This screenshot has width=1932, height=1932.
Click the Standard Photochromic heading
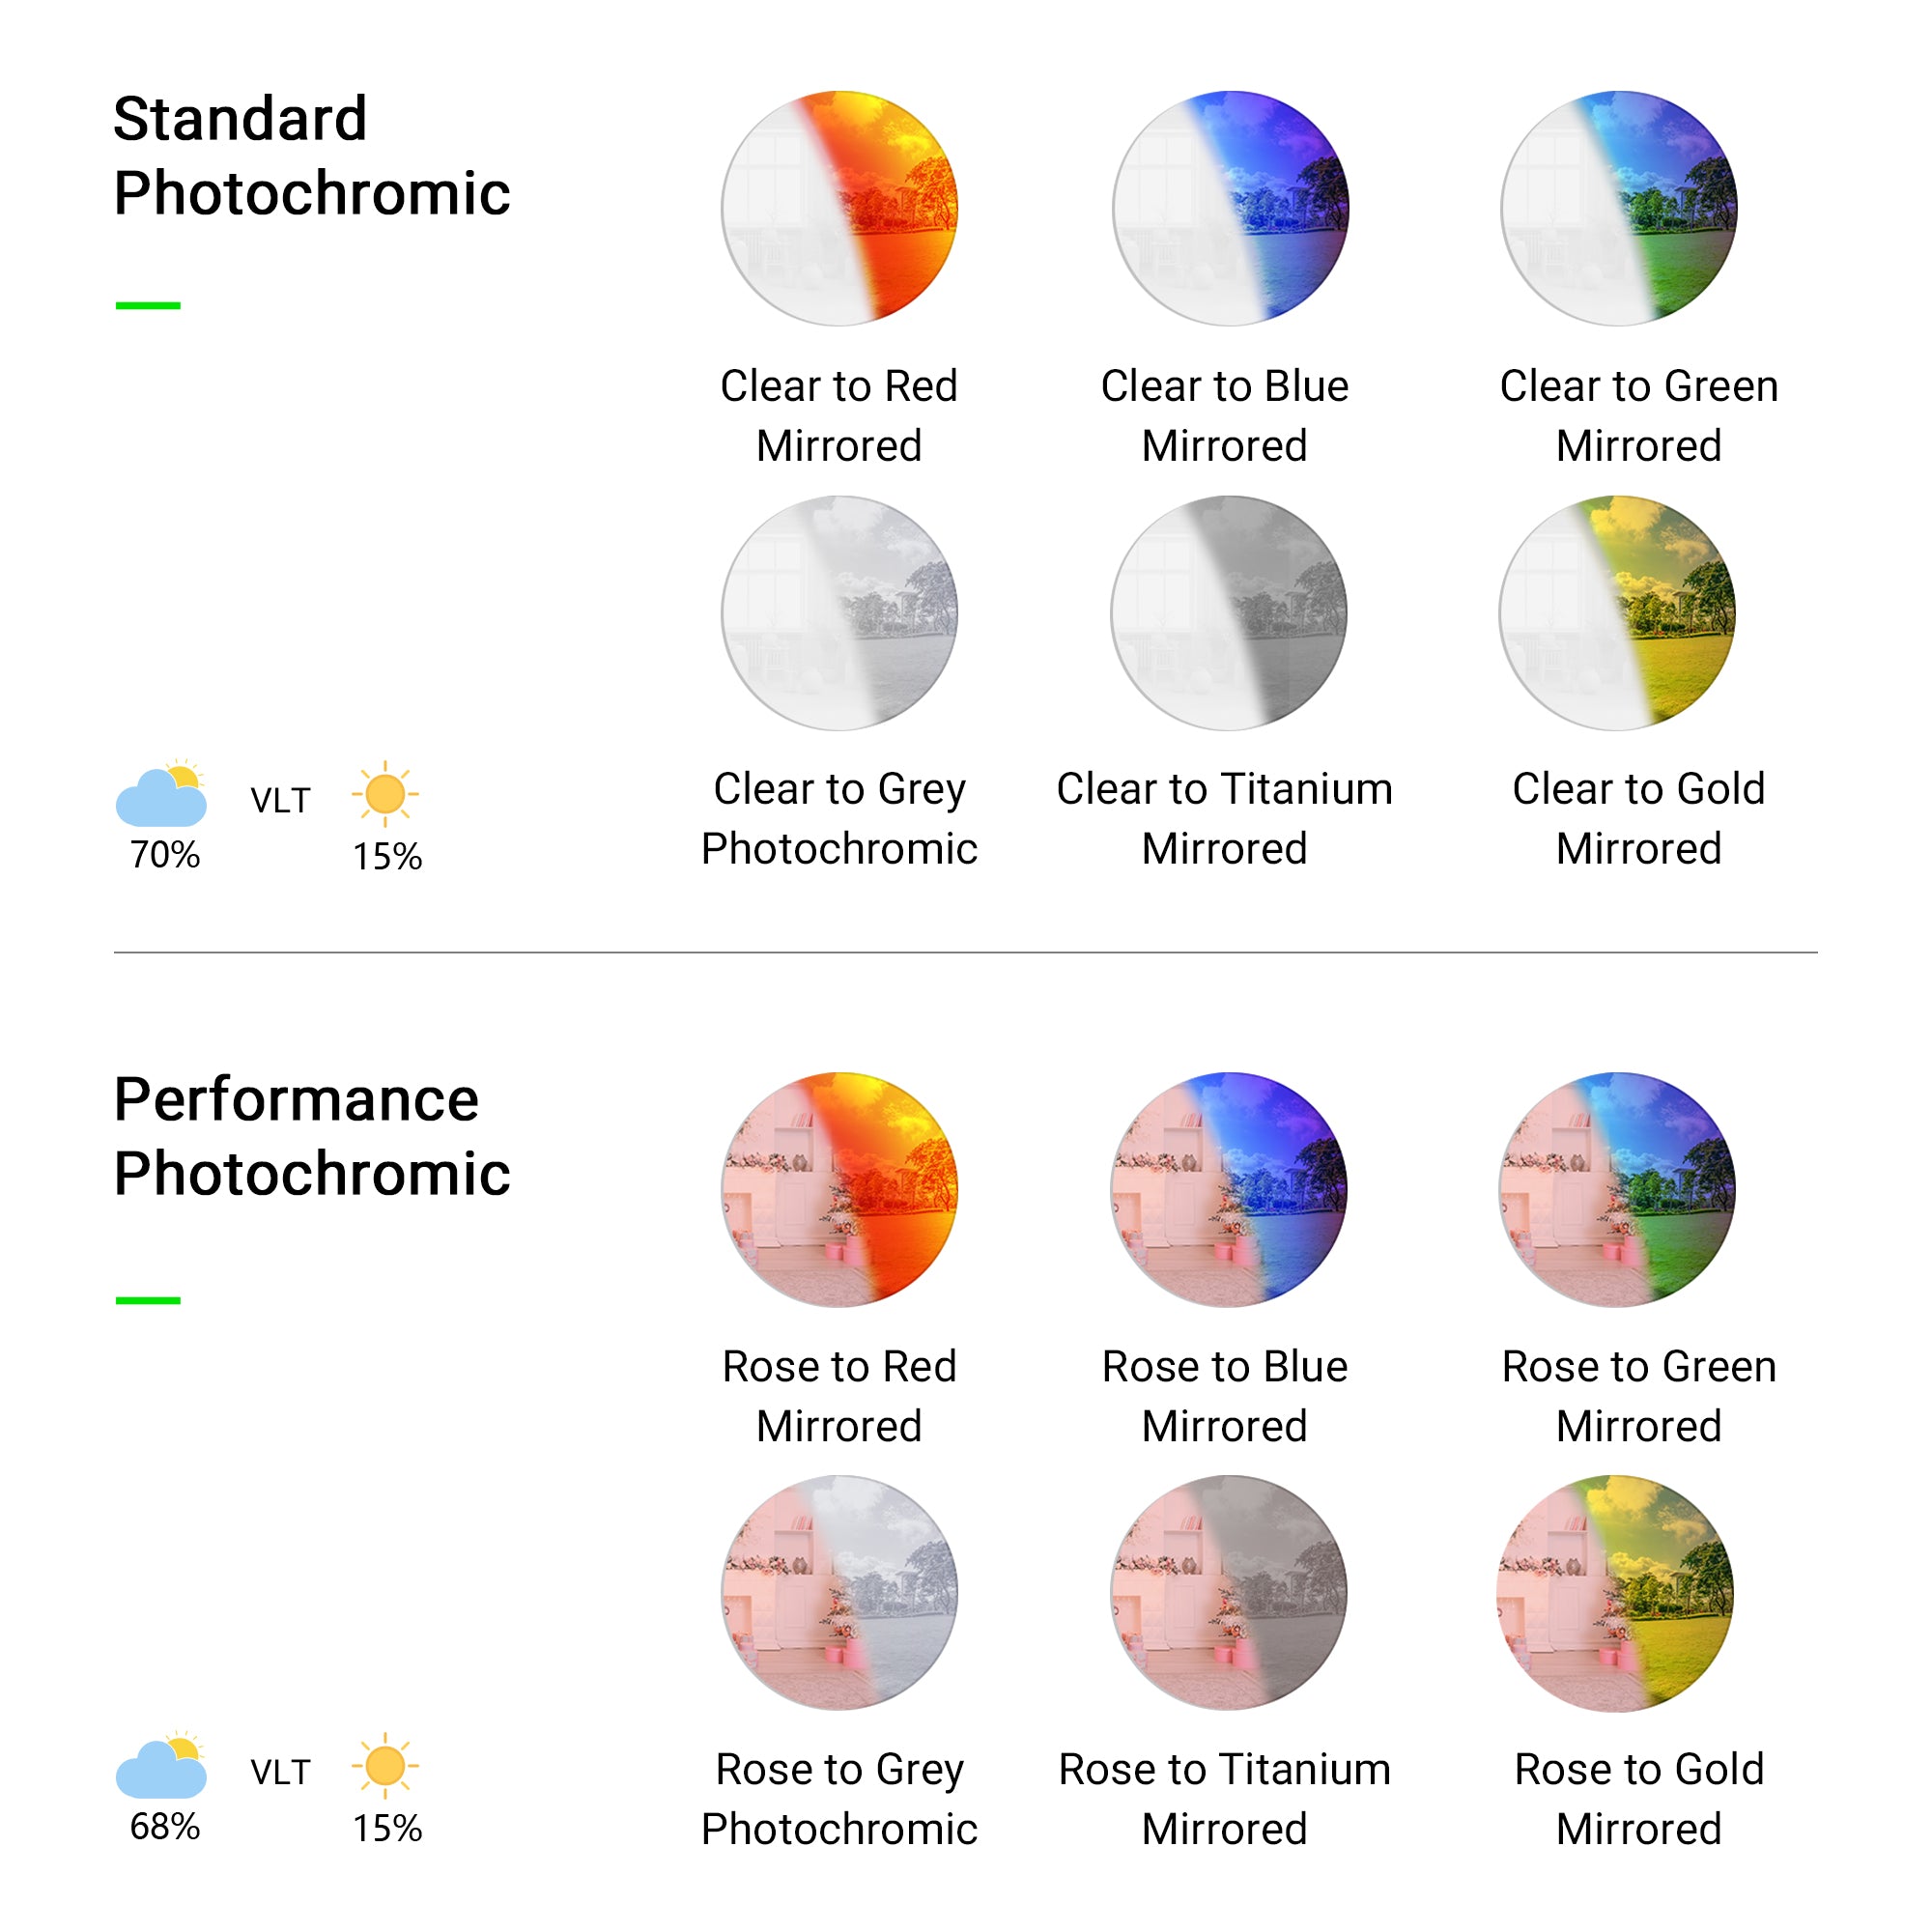(x=311, y=155)
